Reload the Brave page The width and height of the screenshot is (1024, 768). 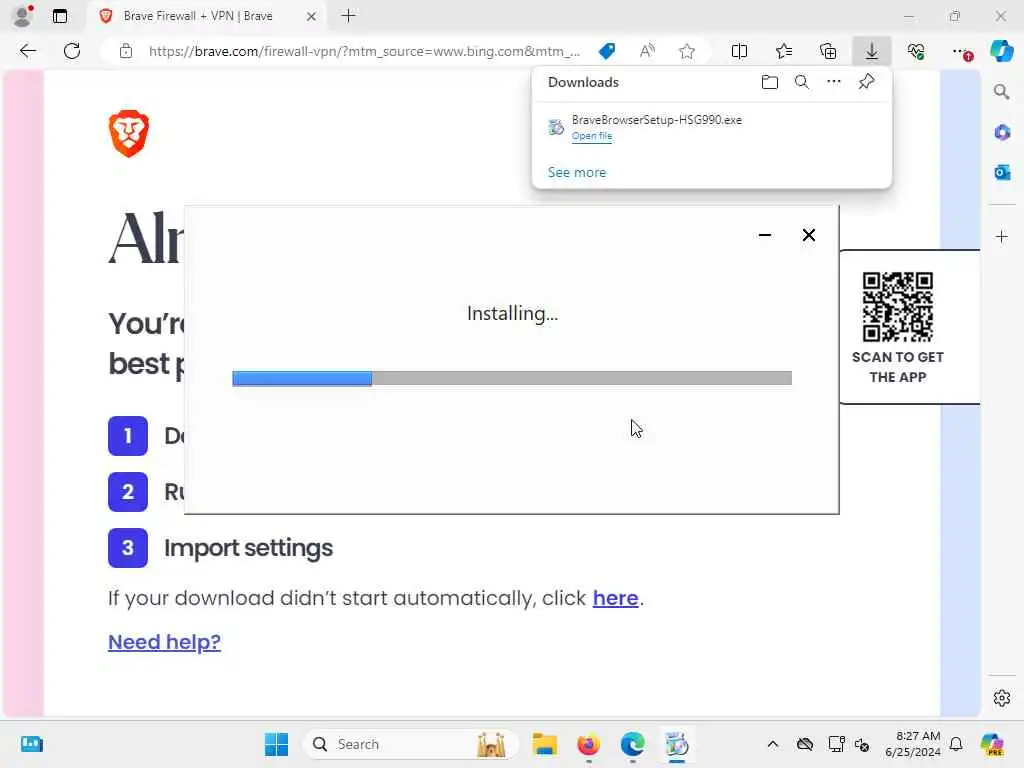click(x=72, y=51)
